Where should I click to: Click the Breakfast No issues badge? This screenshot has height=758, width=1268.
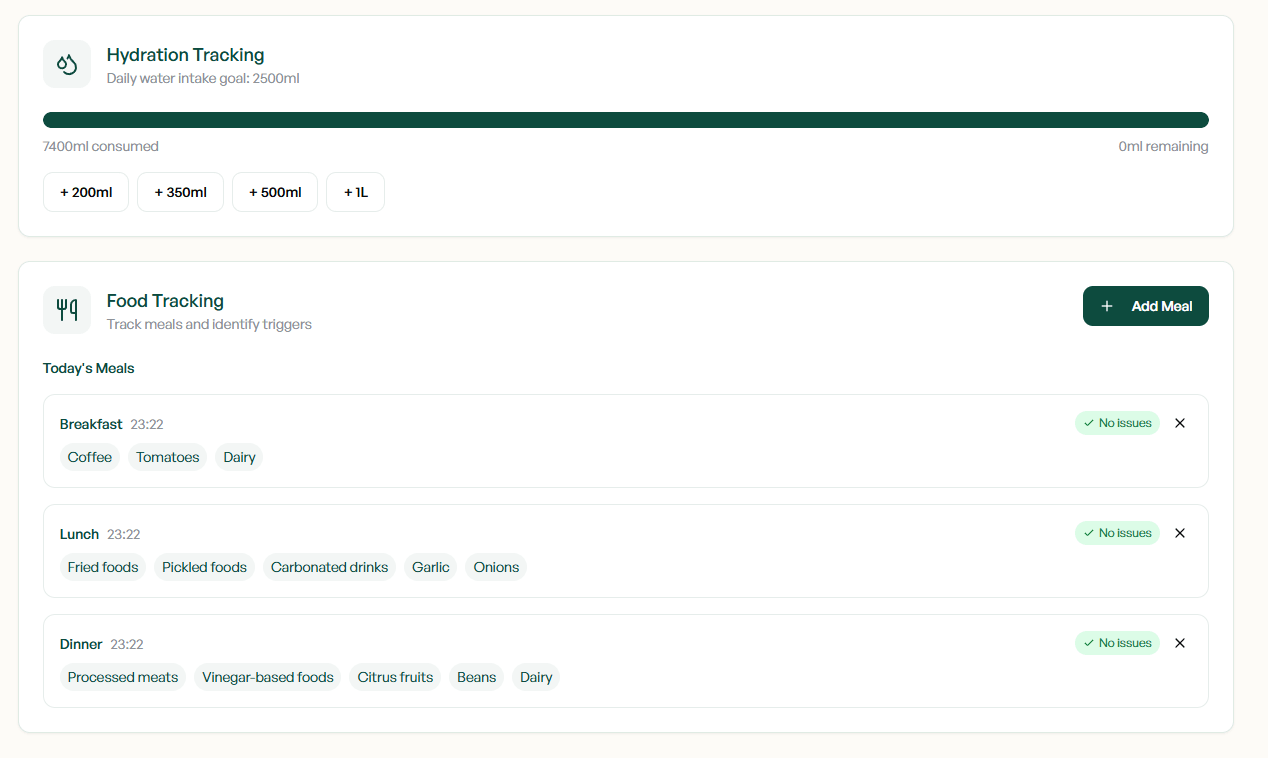(1117, 423)
